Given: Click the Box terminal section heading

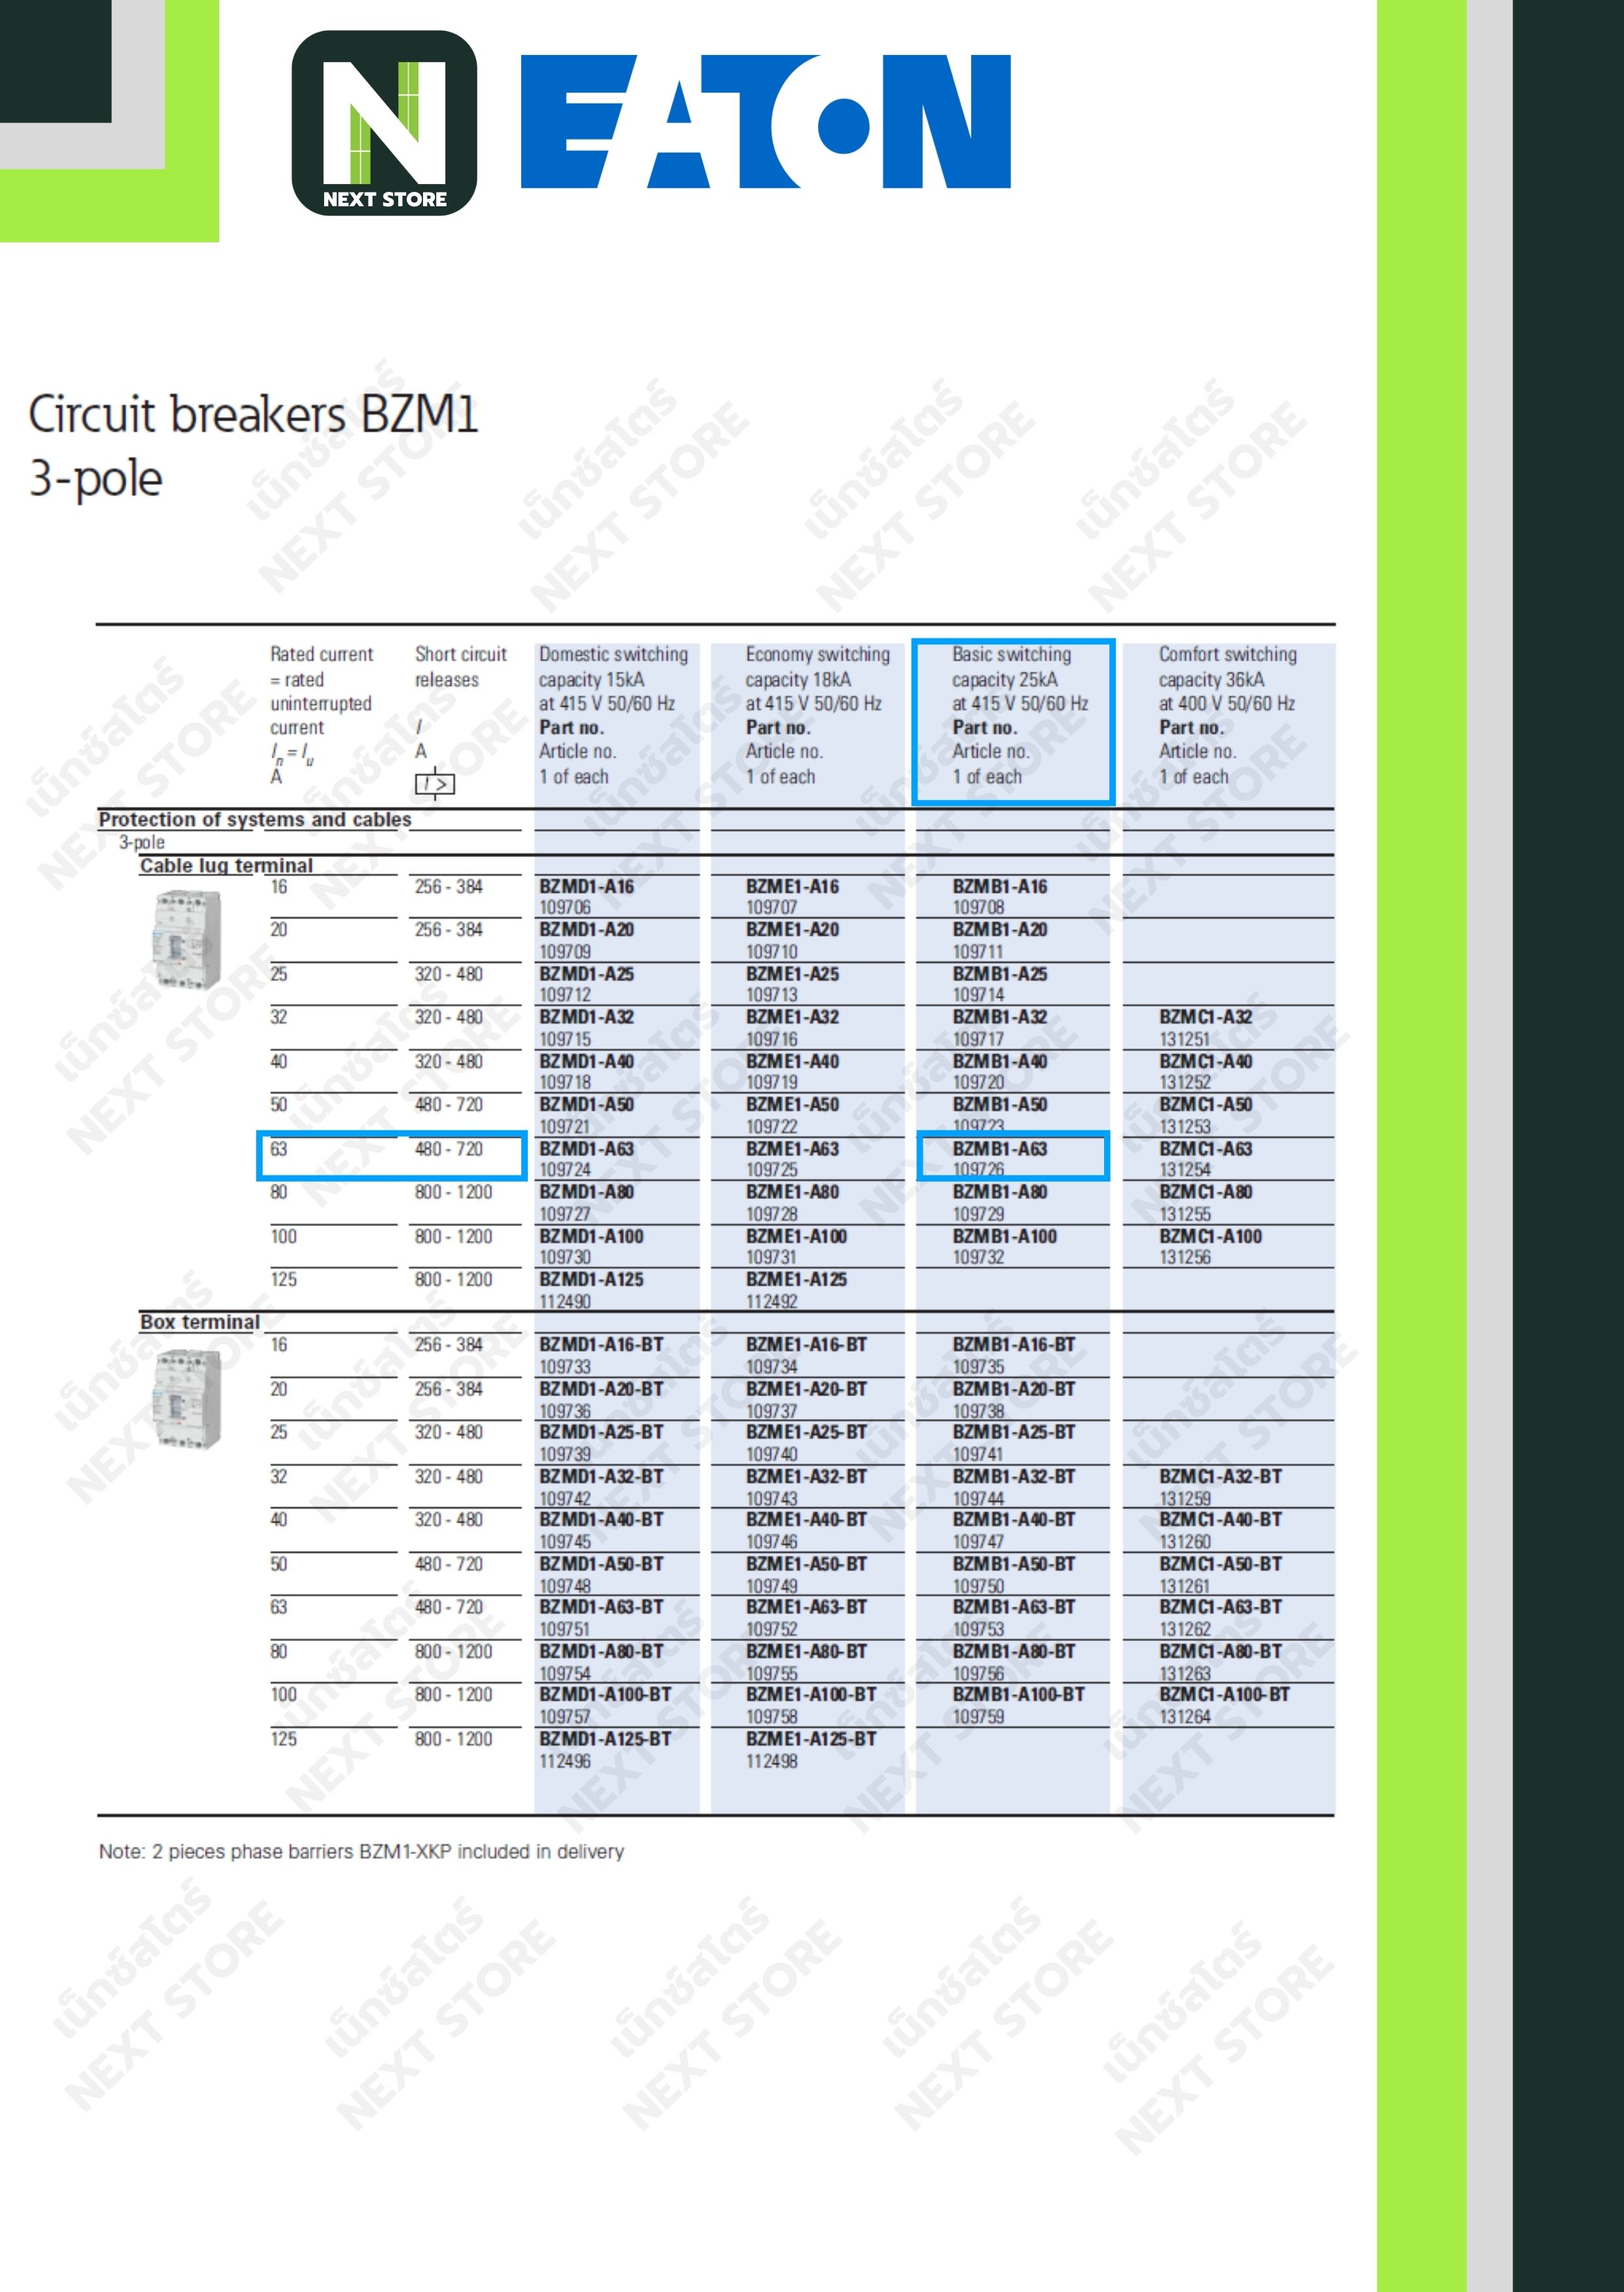Looking at the screenshot, I should 199,1321.
